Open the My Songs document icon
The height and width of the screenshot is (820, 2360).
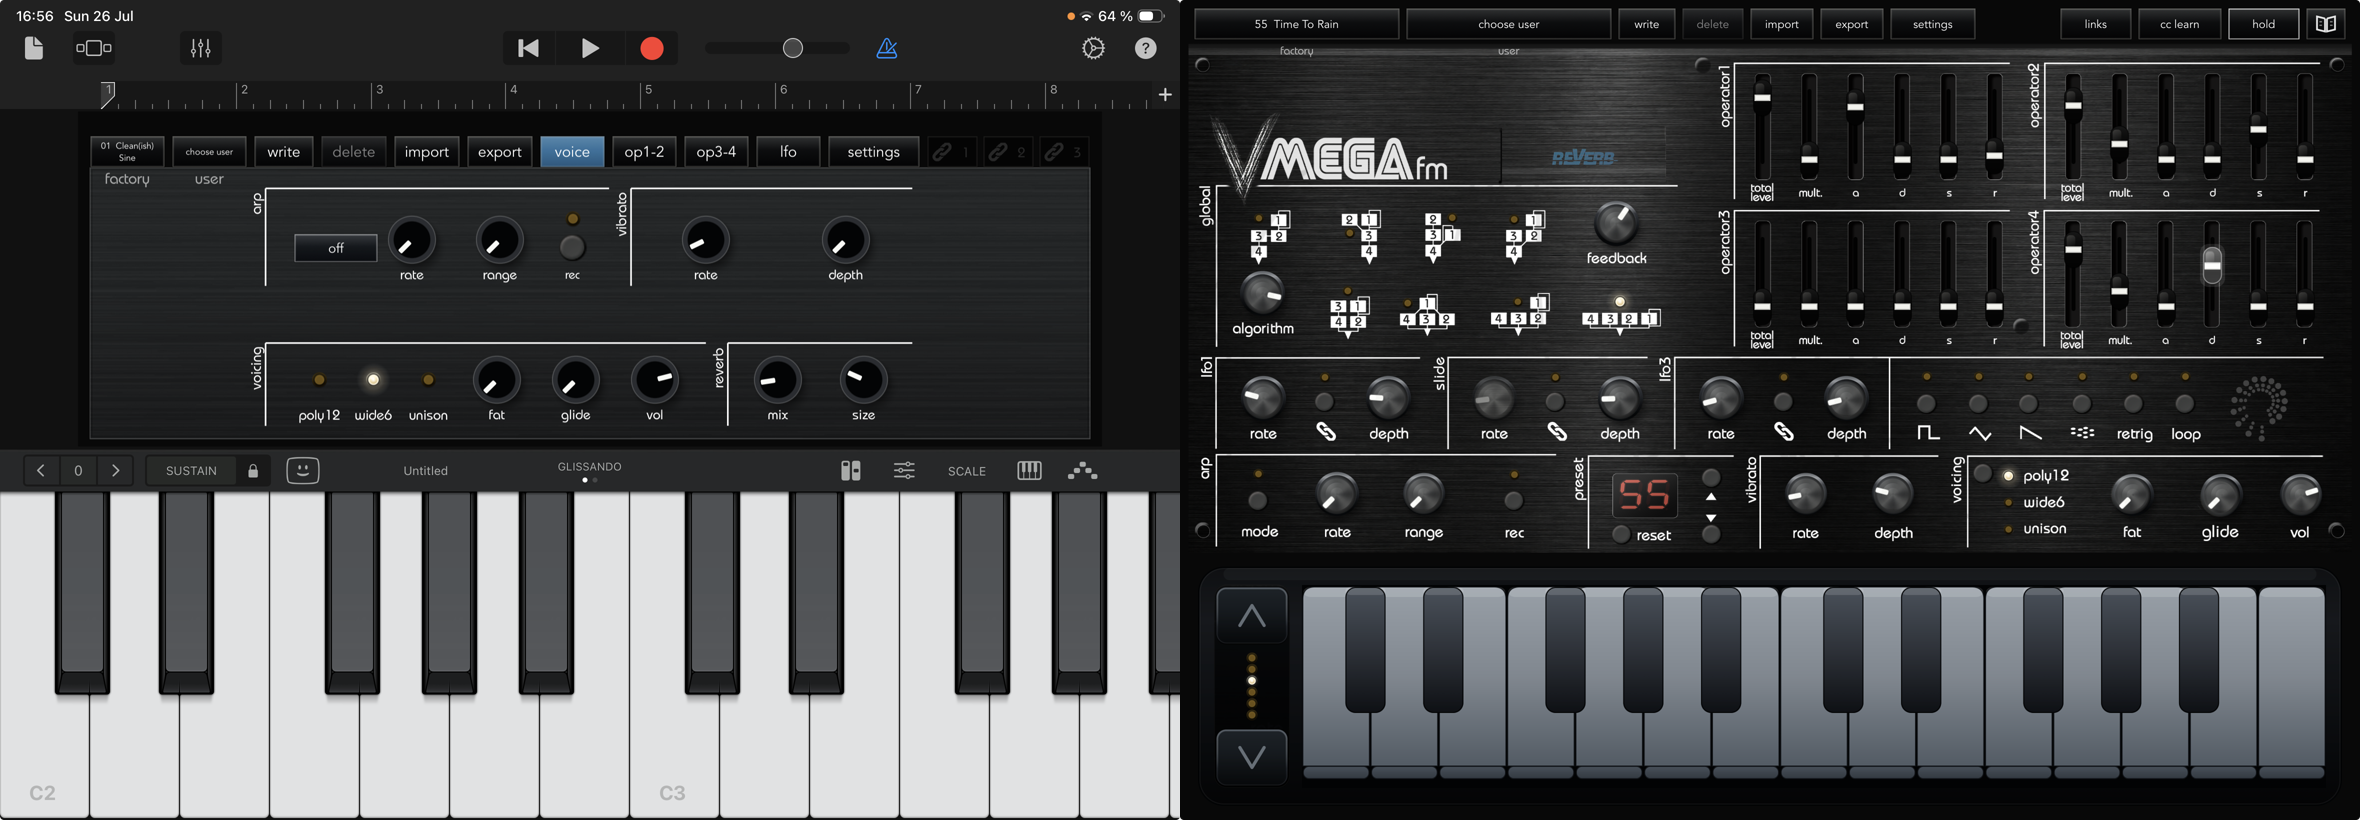coord(34,48)
